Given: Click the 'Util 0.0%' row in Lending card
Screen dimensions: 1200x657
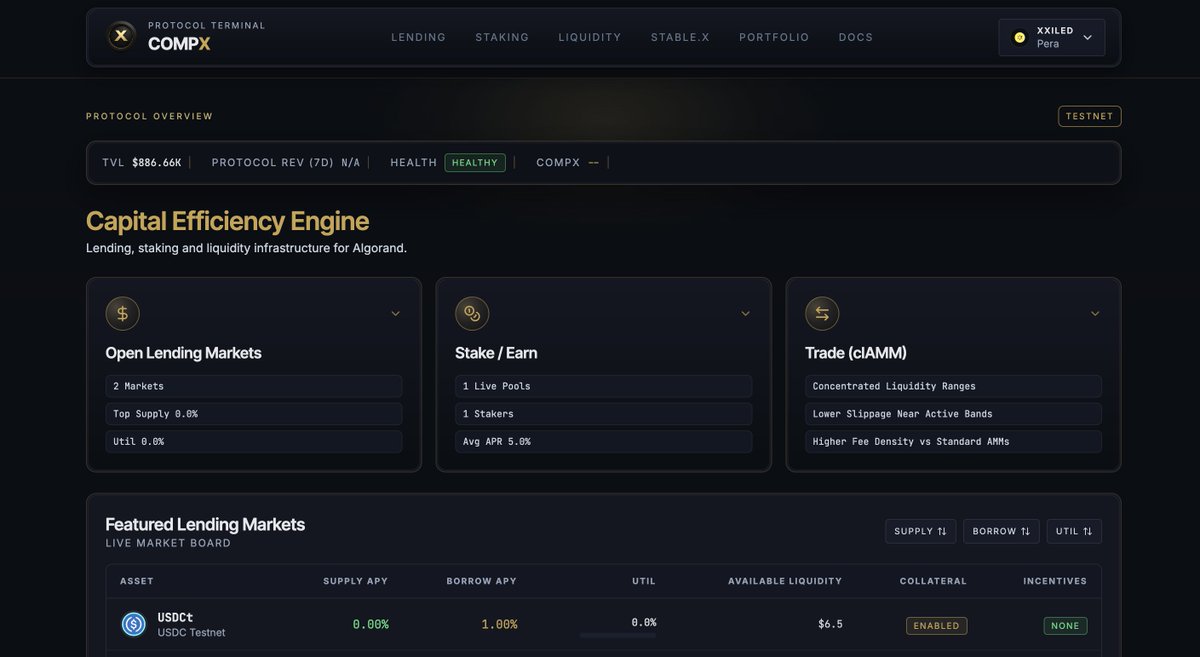Looking at the screenshot, I should pyautogui.click(x=254, y=441).
